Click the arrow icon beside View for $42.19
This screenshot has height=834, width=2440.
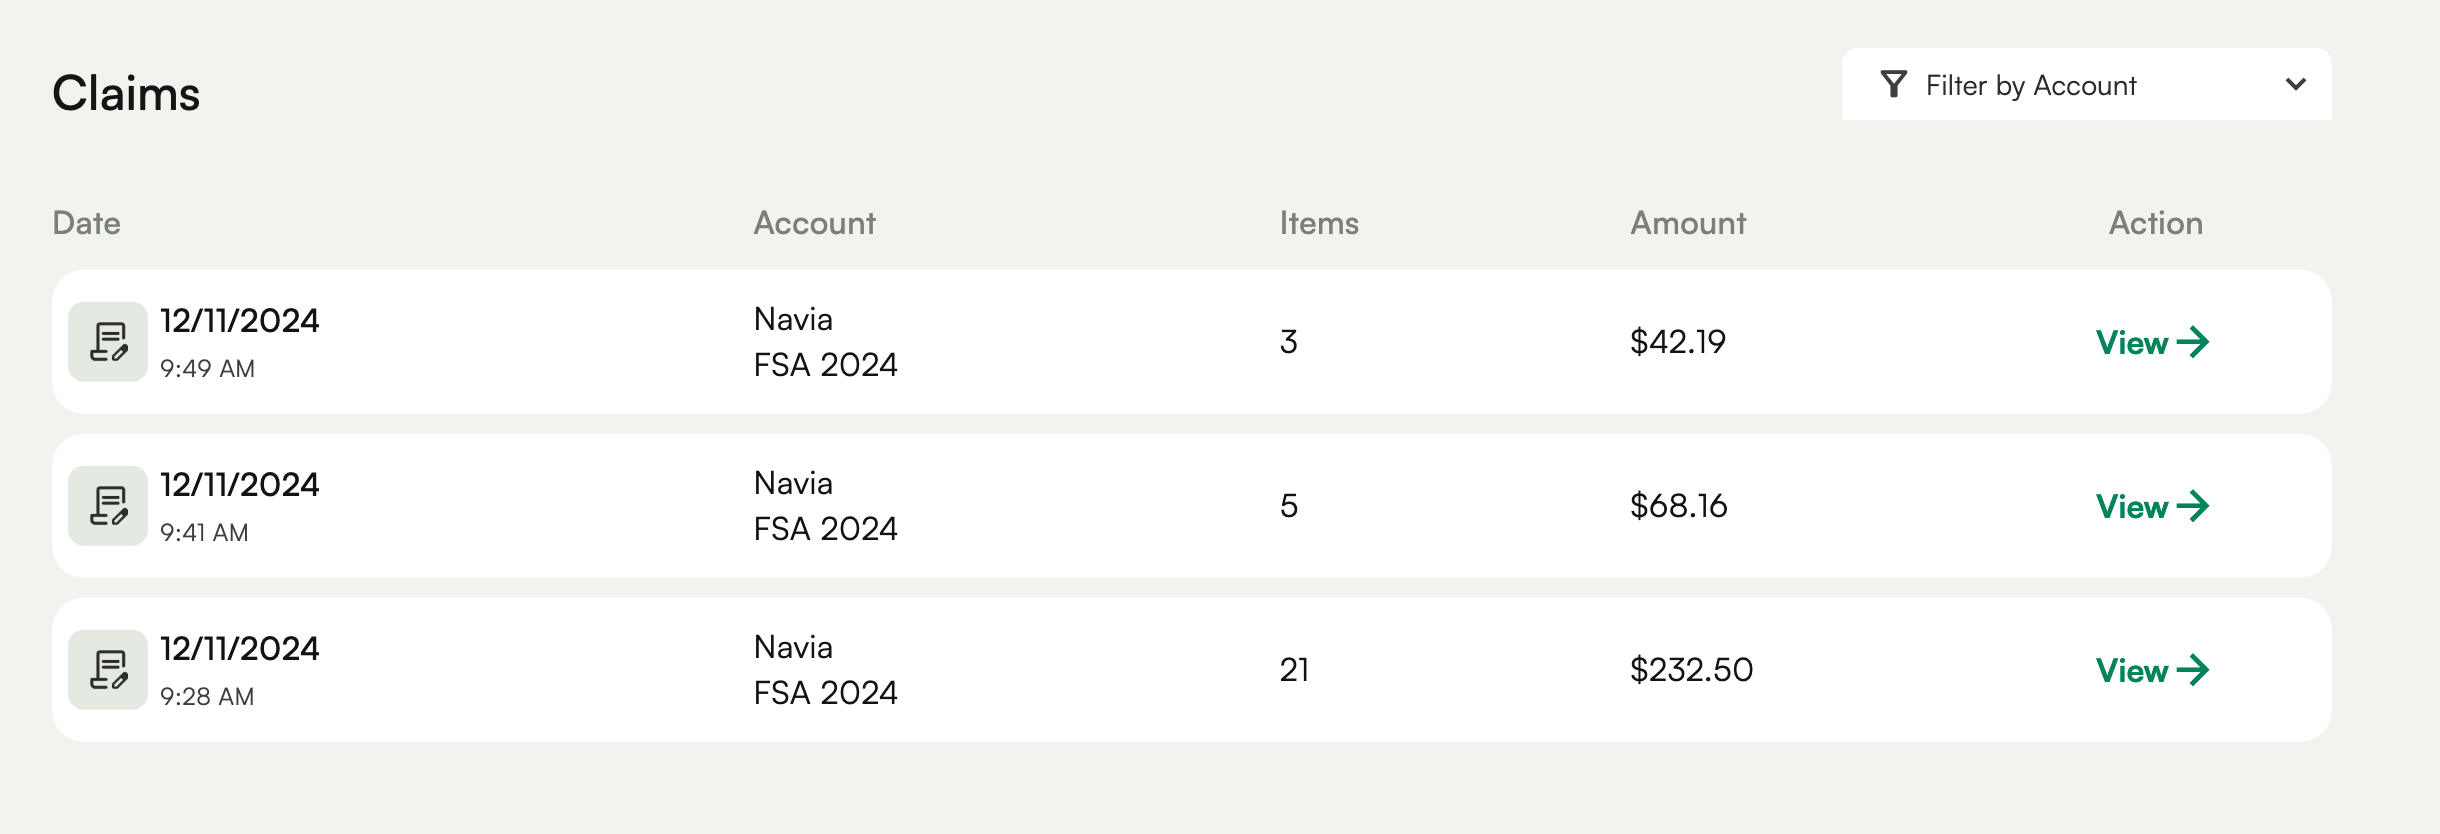(x=2196, y=343)
